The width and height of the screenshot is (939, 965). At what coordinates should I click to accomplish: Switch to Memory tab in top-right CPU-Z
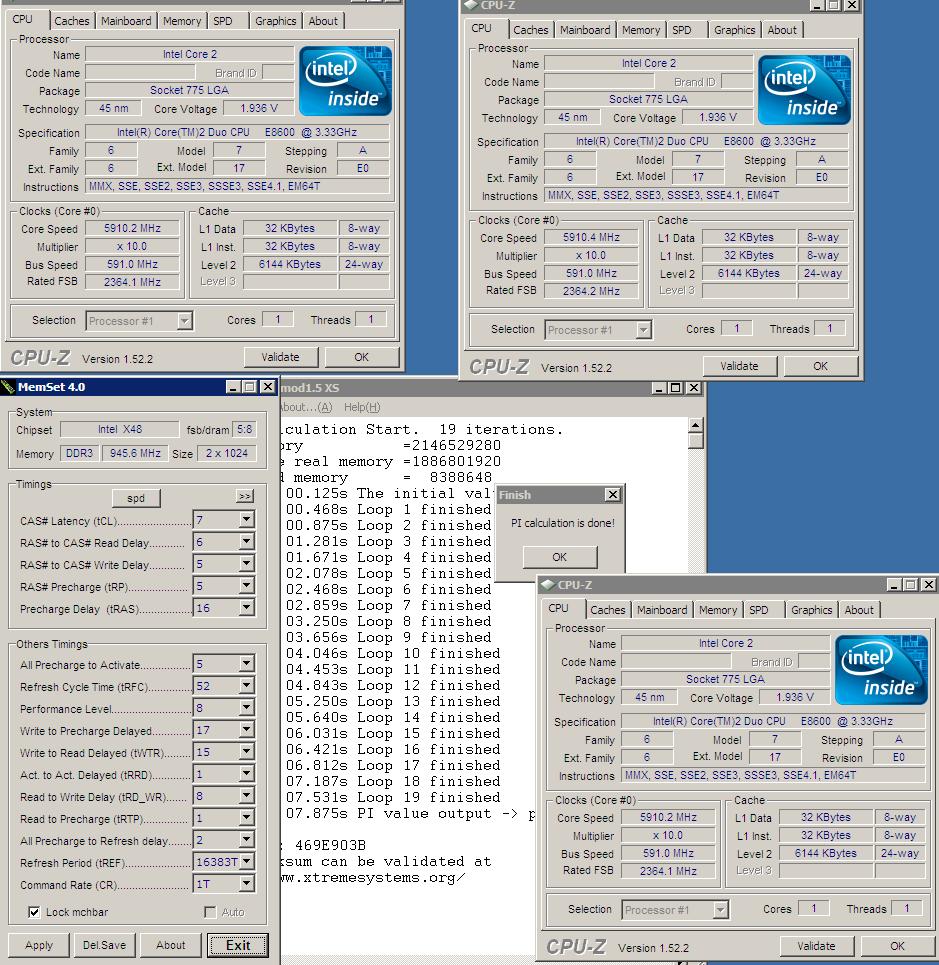pos(641,30)
